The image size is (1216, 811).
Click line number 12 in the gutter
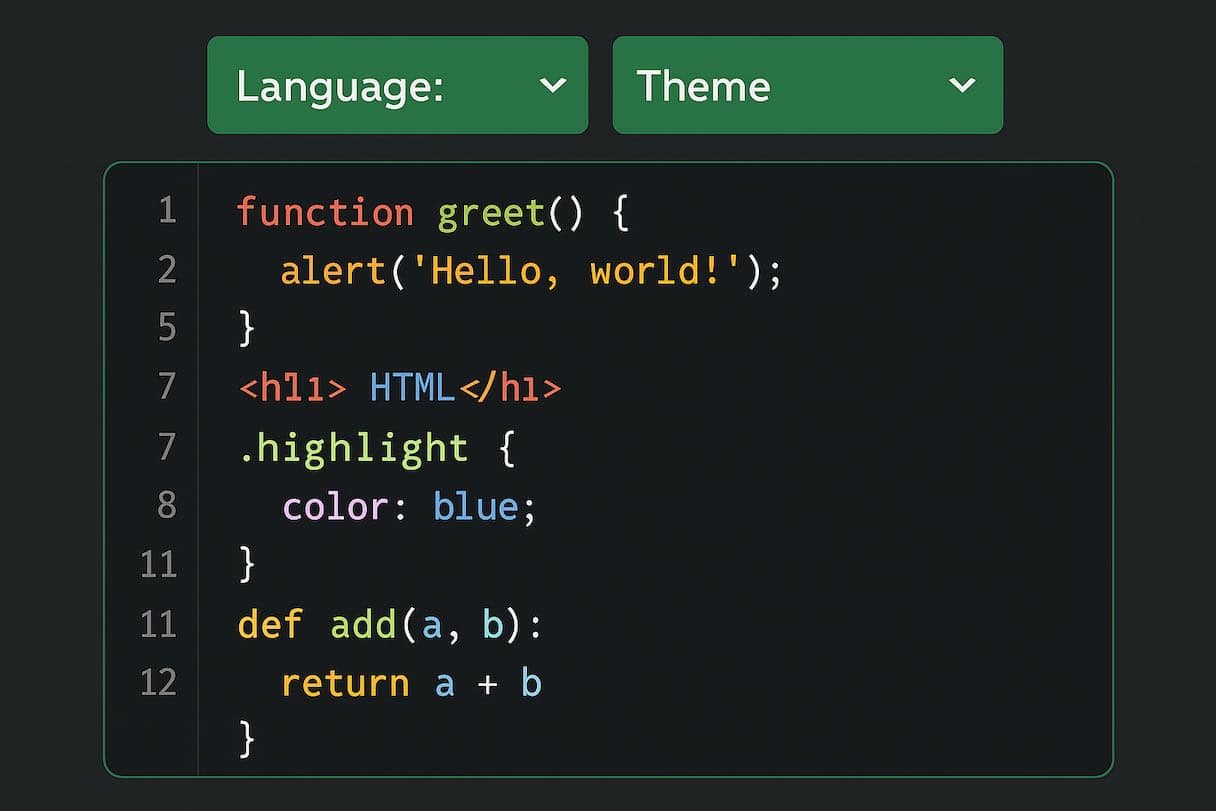(x=160, y=682)
